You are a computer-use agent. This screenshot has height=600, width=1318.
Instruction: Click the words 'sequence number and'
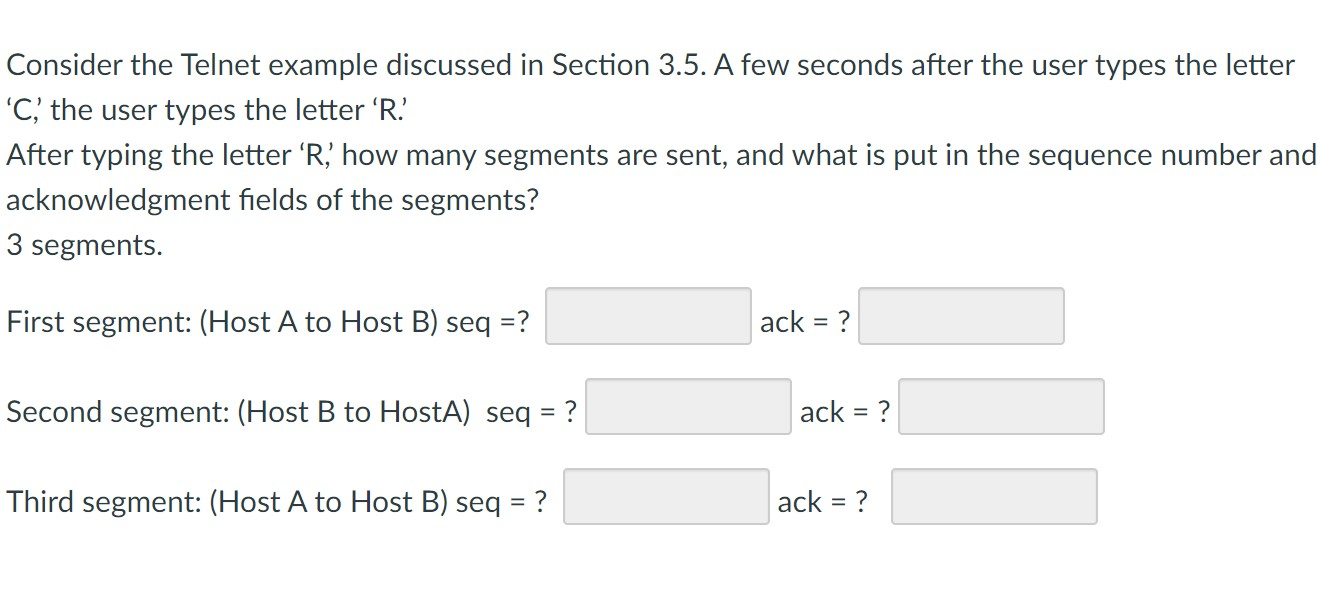(x=1162, y=156)
